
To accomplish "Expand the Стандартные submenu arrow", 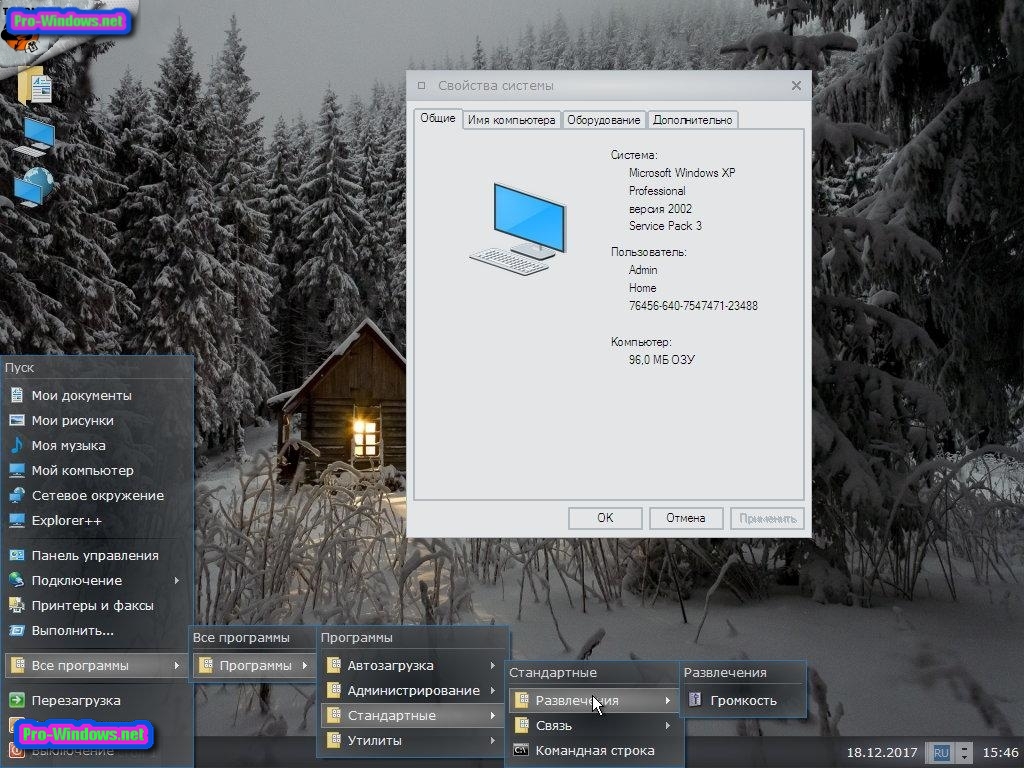I will pos(492,716).
